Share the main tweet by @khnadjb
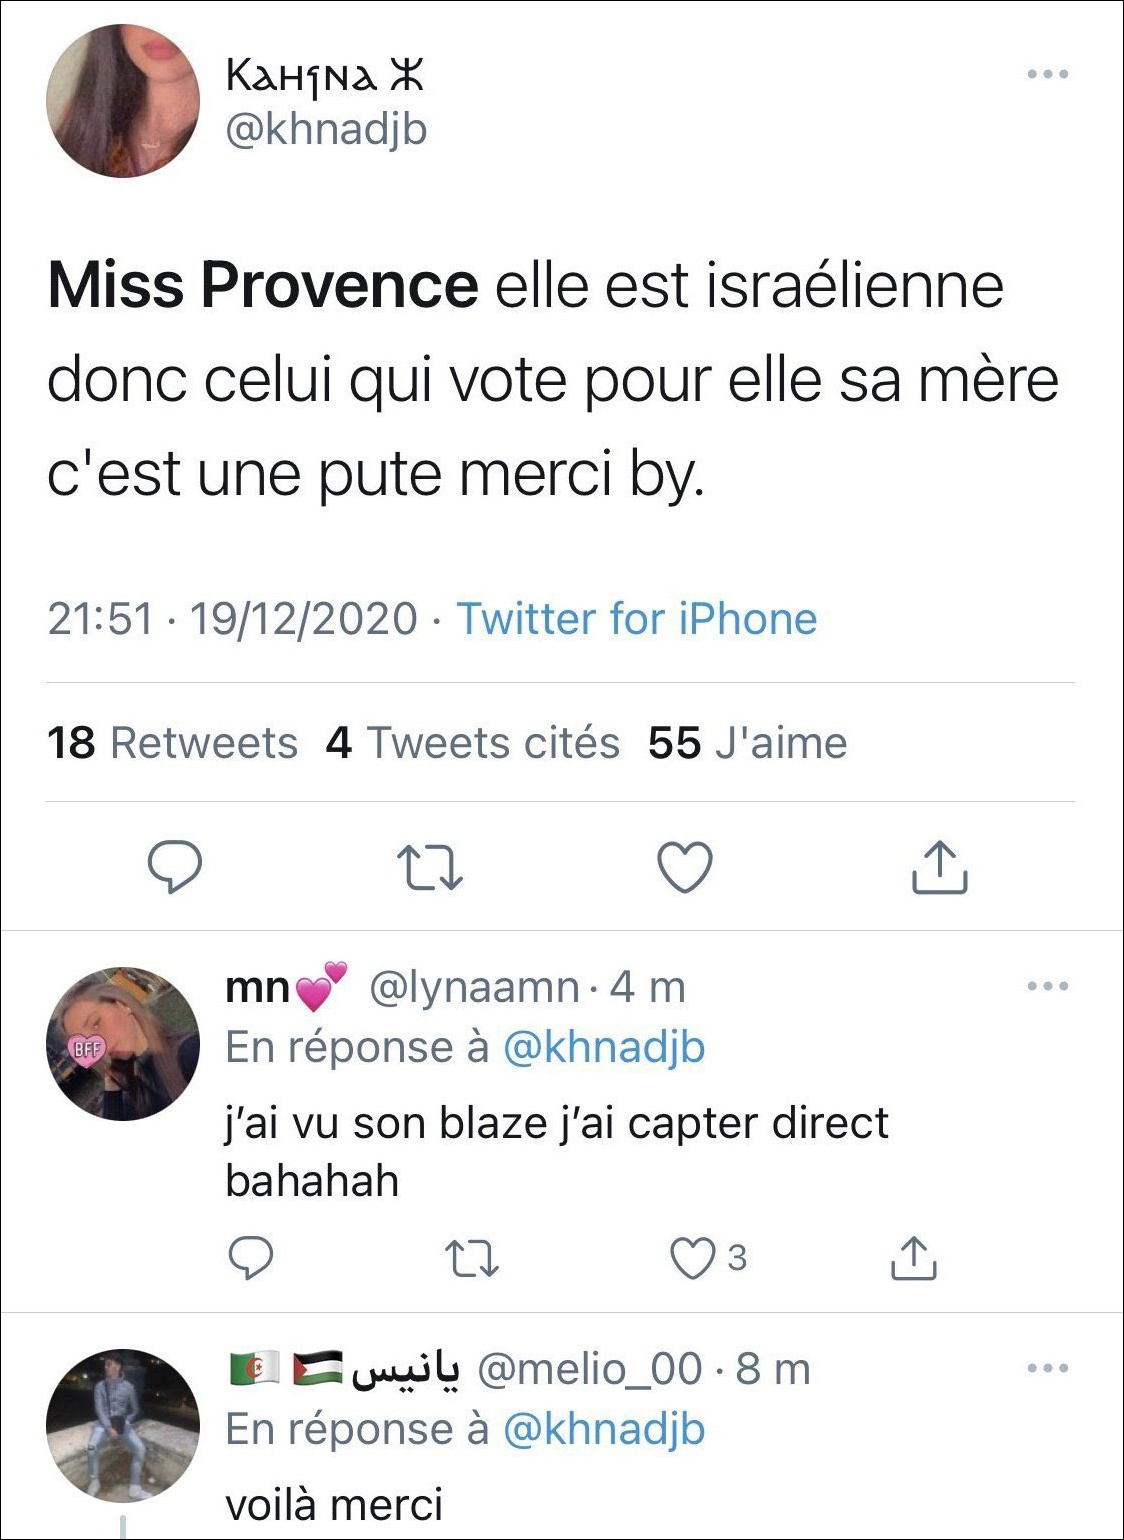The image size is (1124, 1540). (940, 866)
